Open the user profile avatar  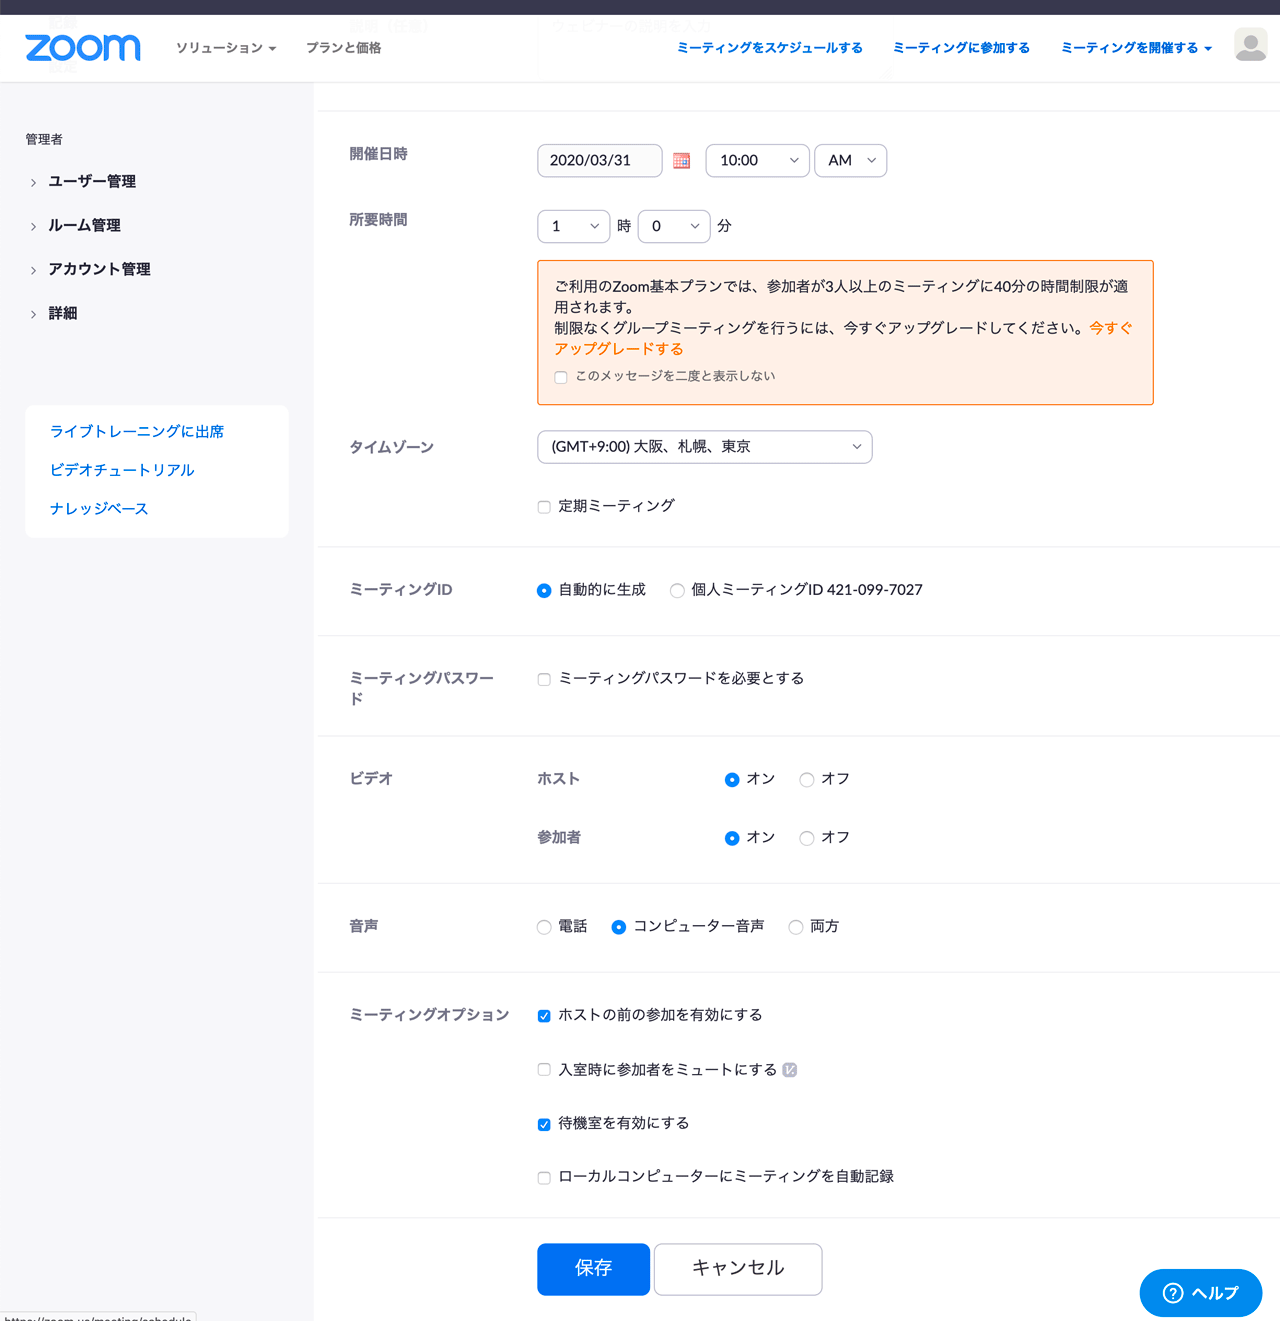1251,45
